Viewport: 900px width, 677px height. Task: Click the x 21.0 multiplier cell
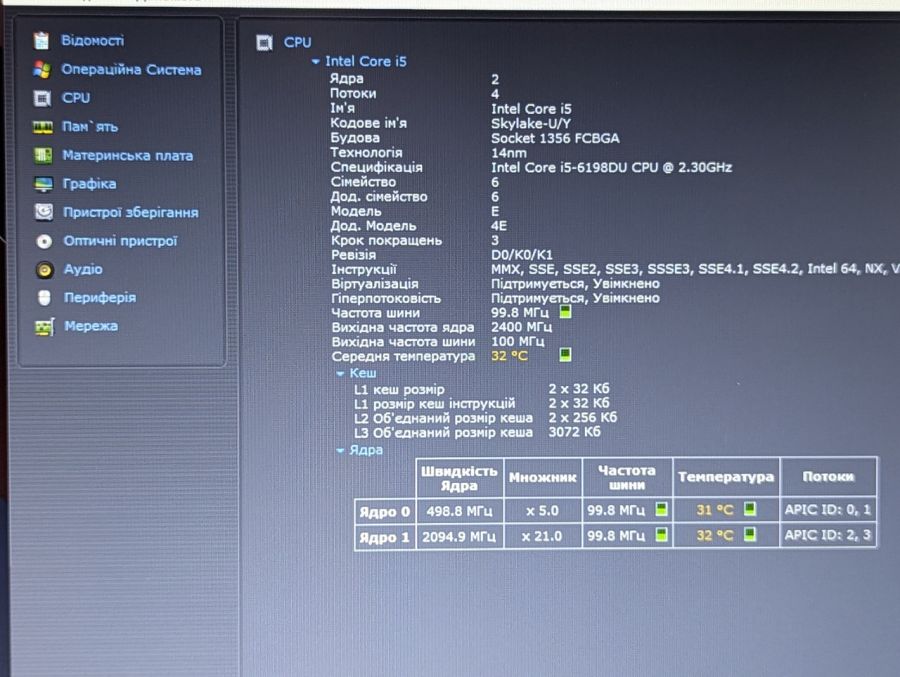coord(542,536)
